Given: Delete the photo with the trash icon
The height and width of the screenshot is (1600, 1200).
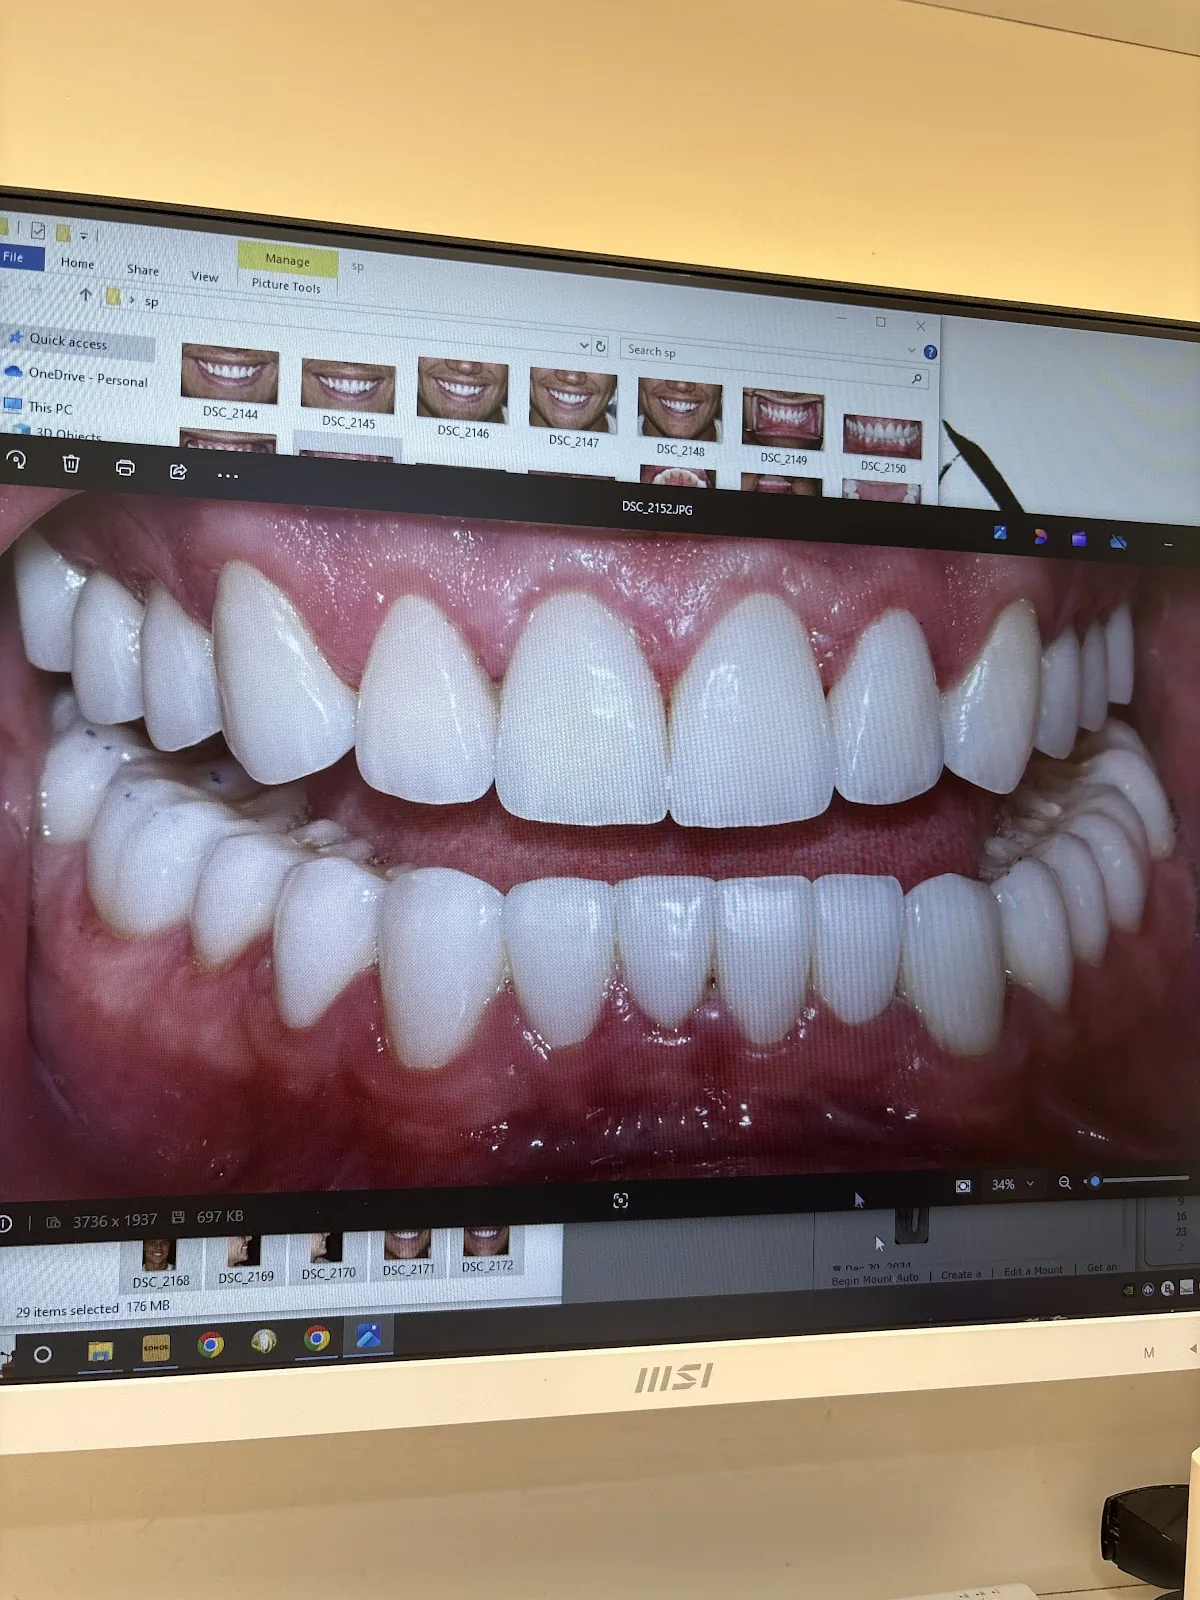Looking at the screenshot, I should tap(71, 464).
